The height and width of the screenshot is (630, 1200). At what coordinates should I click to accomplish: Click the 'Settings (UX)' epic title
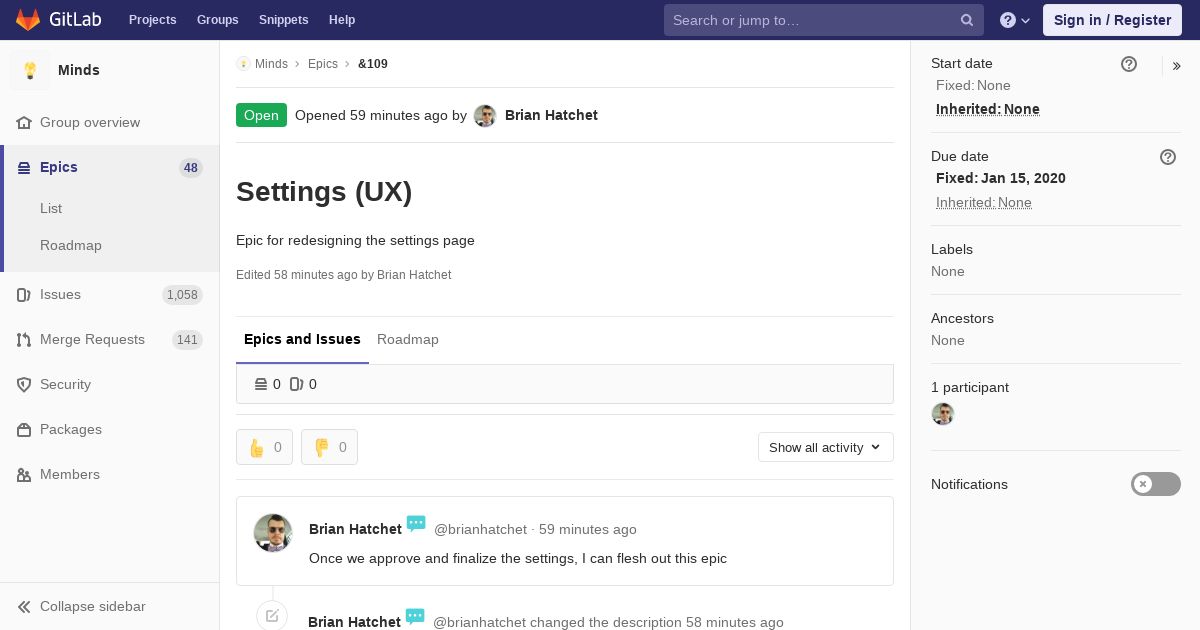point(324,191)
